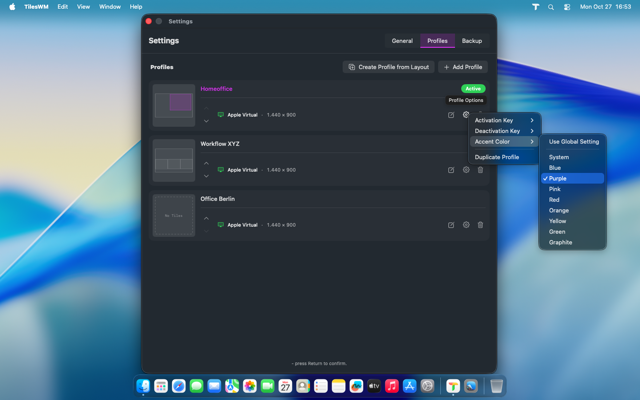Open the Apple menu
640x400 pixels.
point(12,7)
